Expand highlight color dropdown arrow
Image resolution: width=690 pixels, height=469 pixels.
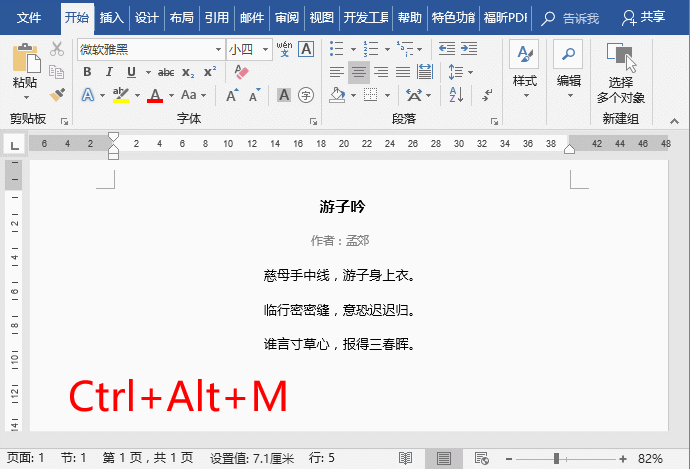(x=137, y=95)
